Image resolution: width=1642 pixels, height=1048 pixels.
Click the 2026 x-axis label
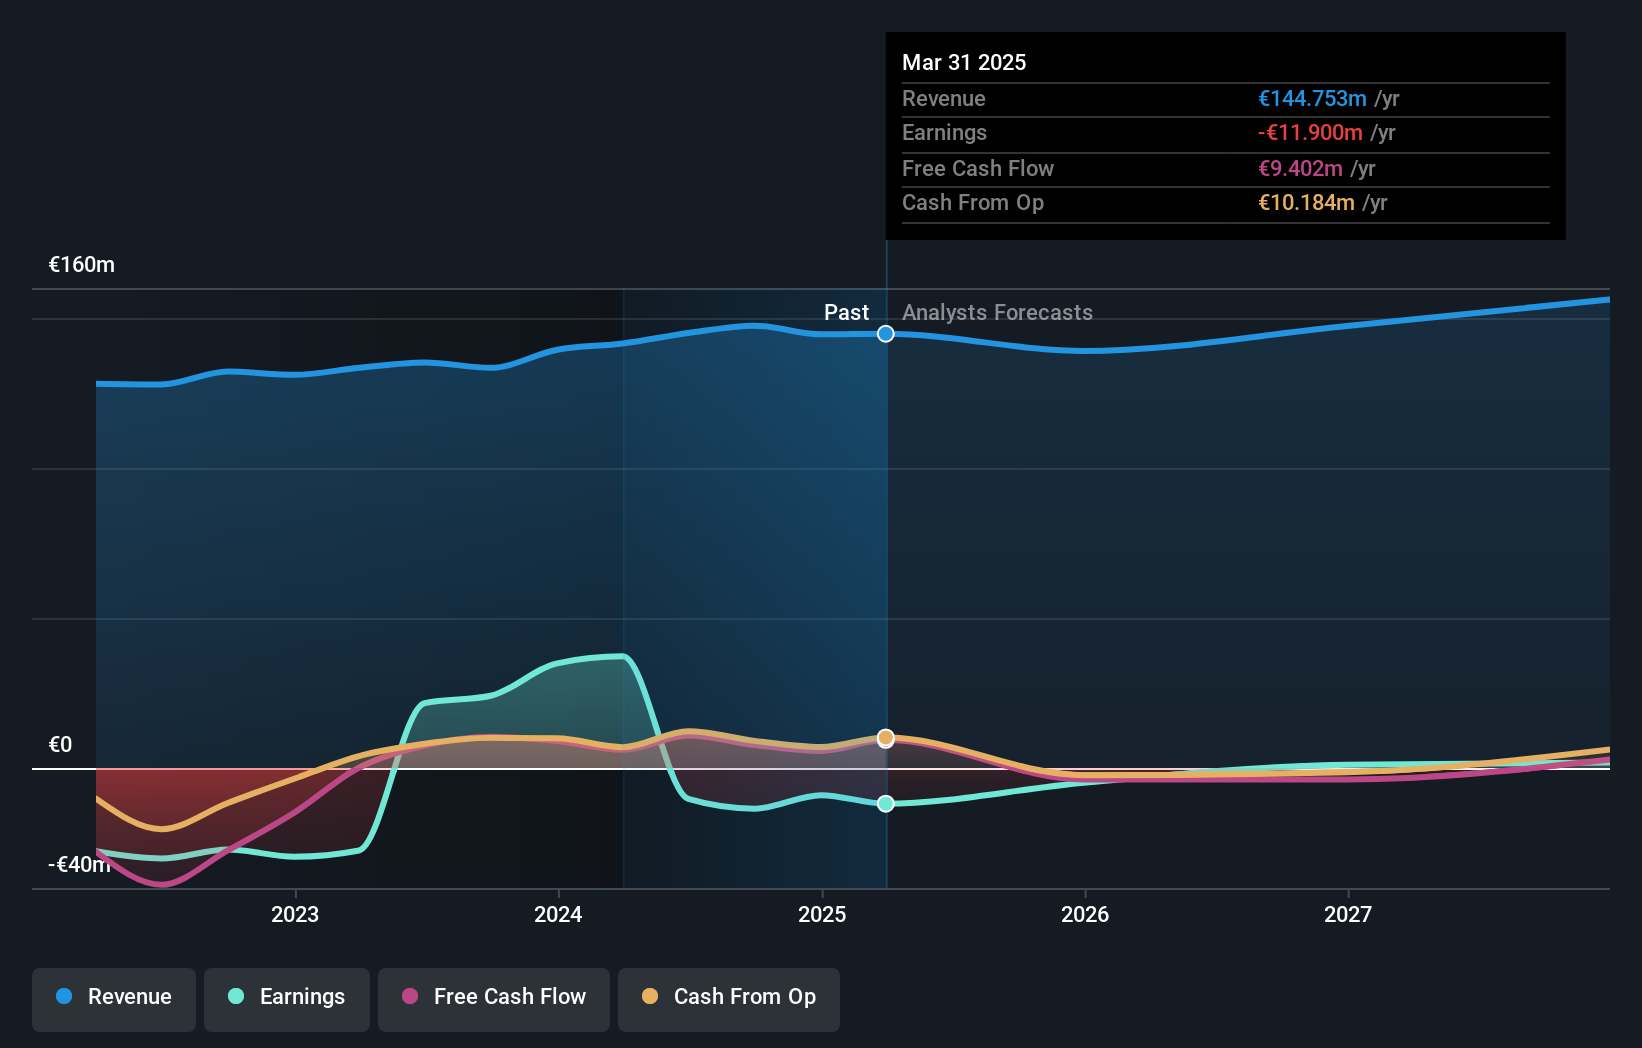pos(1085,914)
